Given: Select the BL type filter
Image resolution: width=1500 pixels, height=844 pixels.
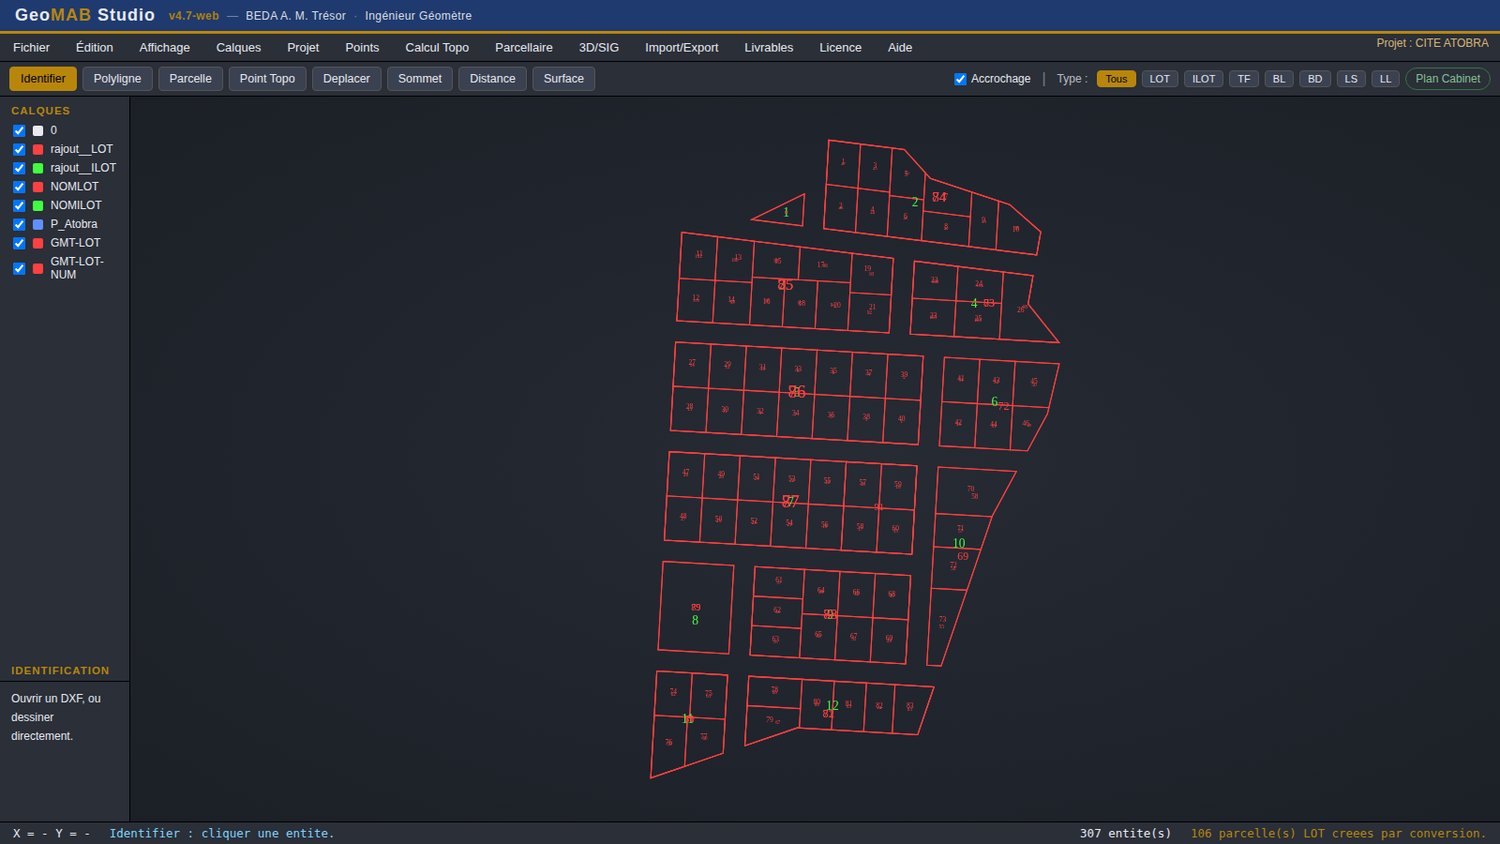Looking at the screenshot, I should [x=1278, y=79].
